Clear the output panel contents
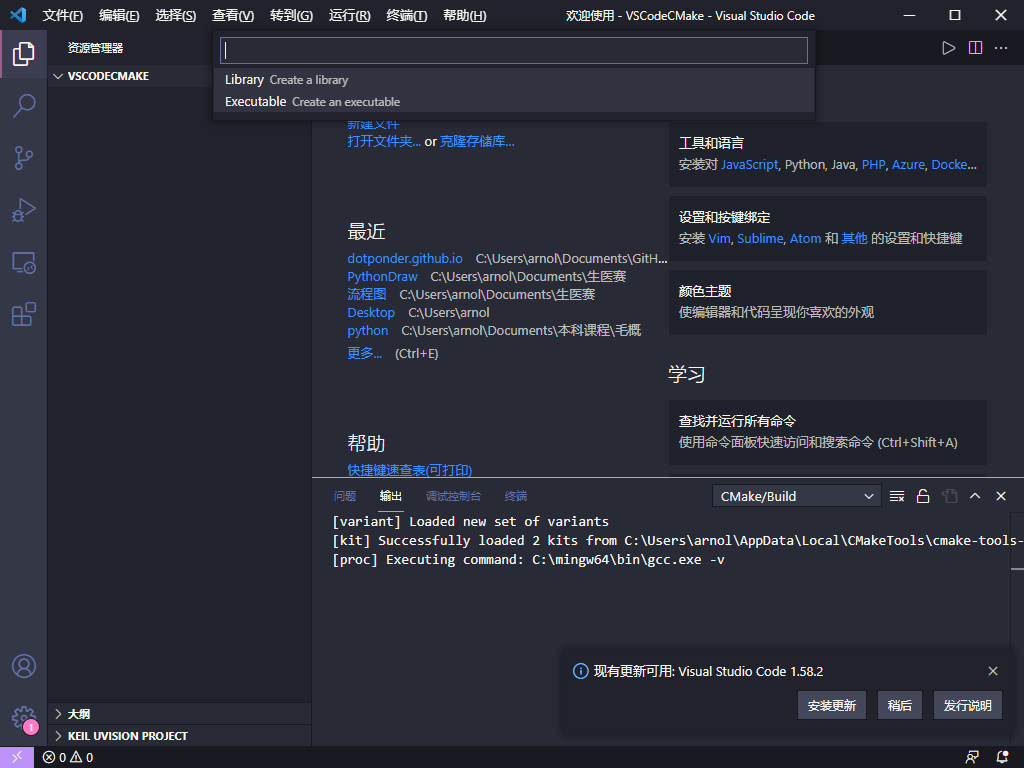This screenshot has height=768, width=1024. click(x=897, y=496)
